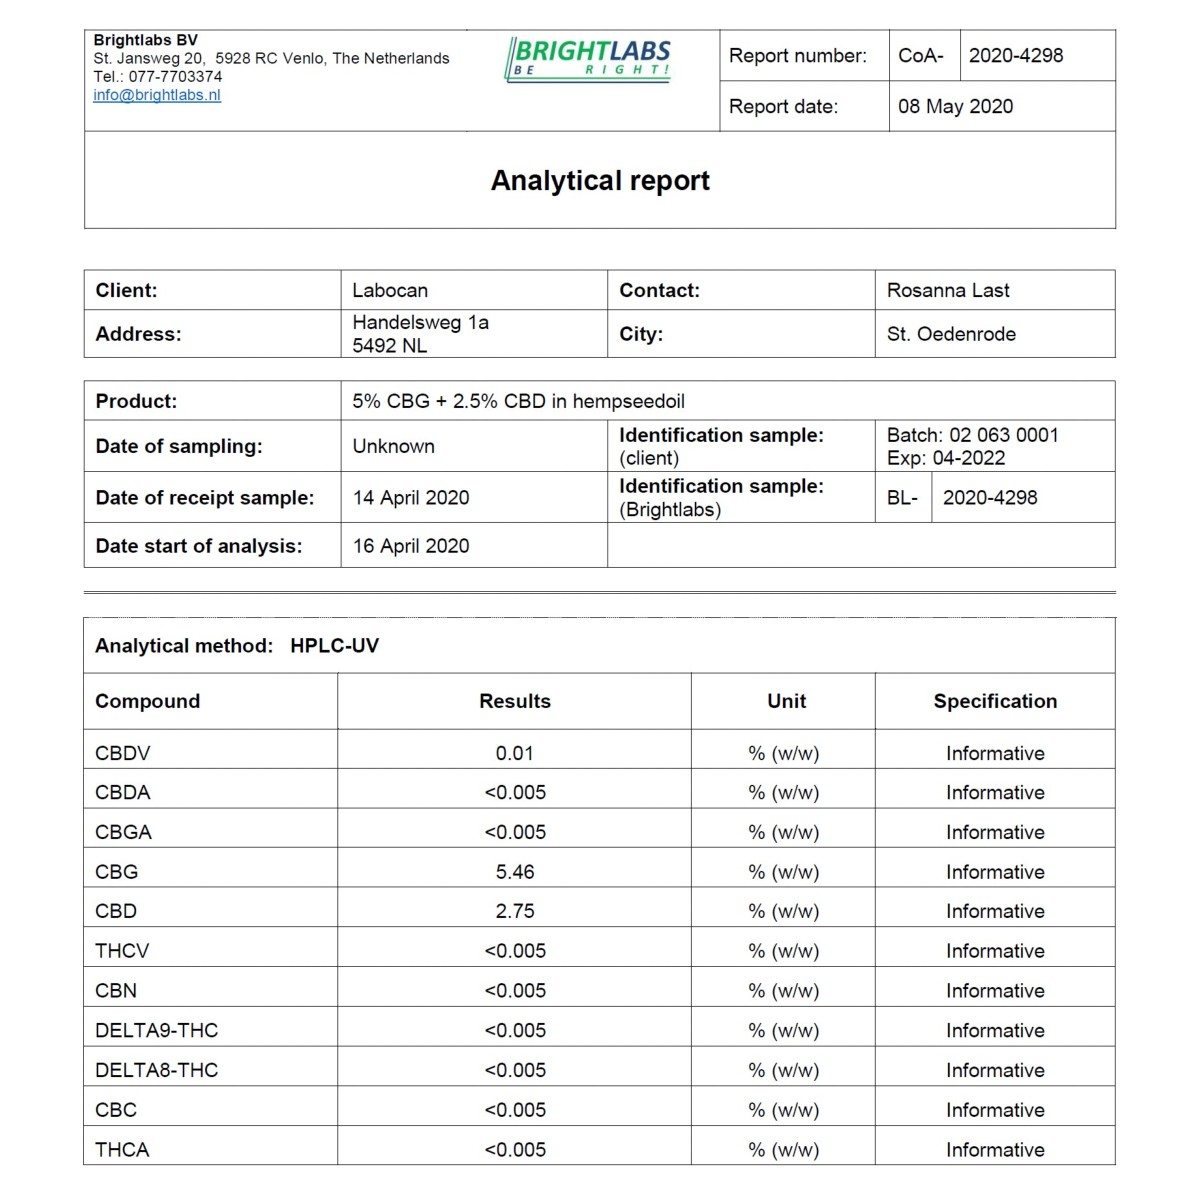Screen dimensions: 1200x1200
Task: Select the analytical method 'HPLC-UV'
Action: (334, 646)
